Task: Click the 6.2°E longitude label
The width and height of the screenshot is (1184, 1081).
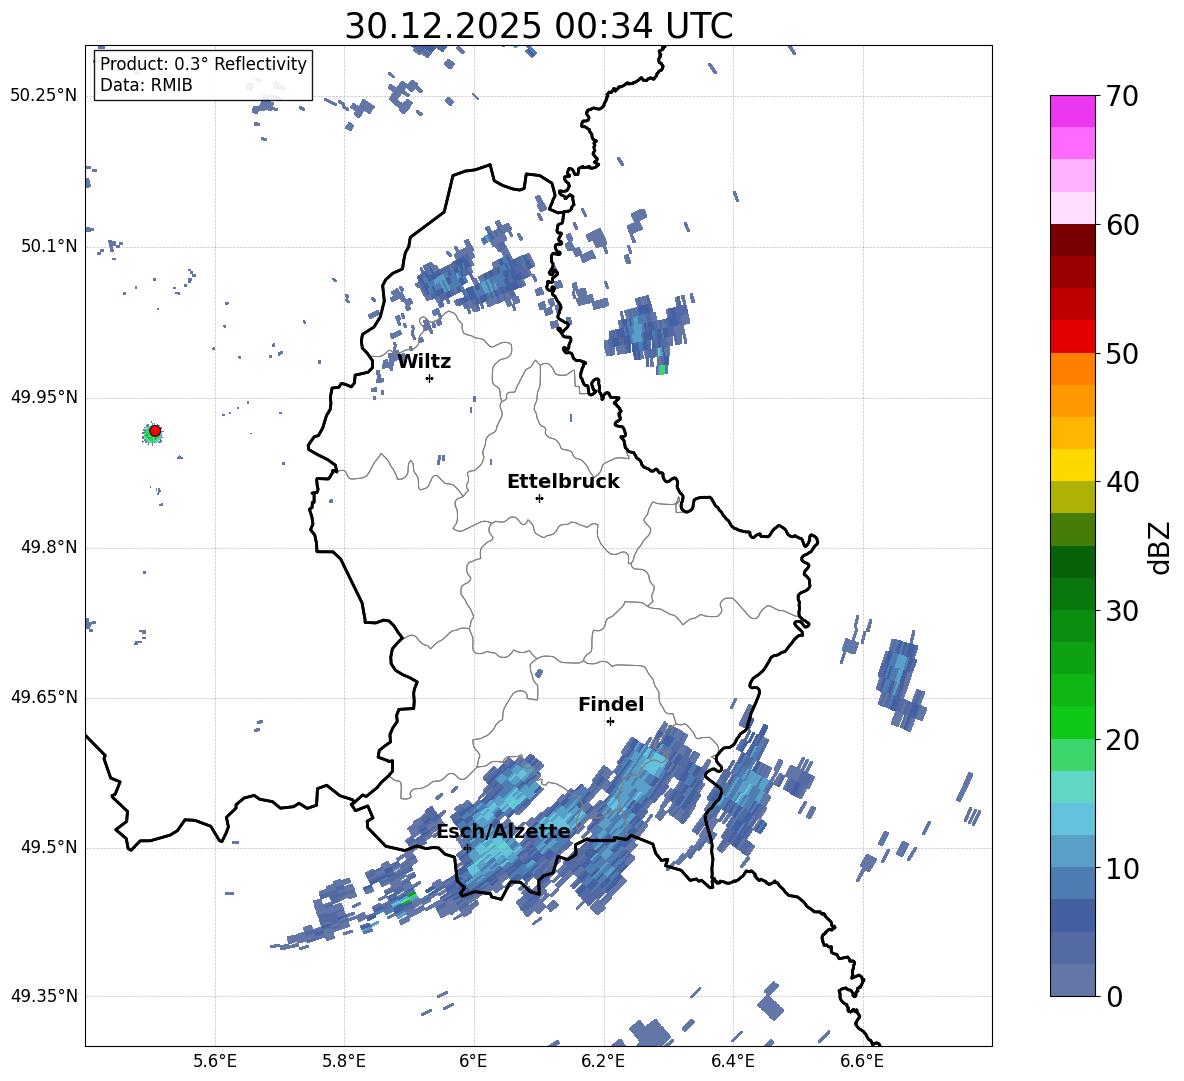Action: (x=603, y=1061)
